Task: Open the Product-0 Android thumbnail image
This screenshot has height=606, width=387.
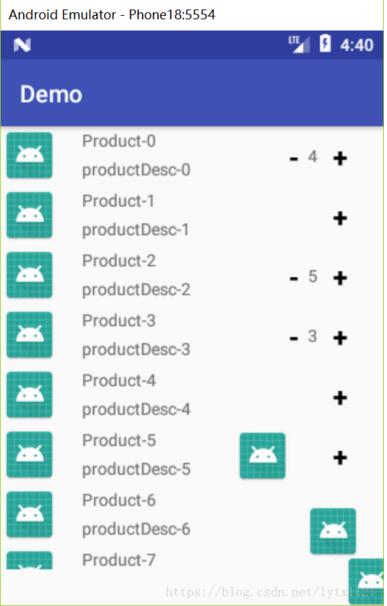Action: coord(29,155)
